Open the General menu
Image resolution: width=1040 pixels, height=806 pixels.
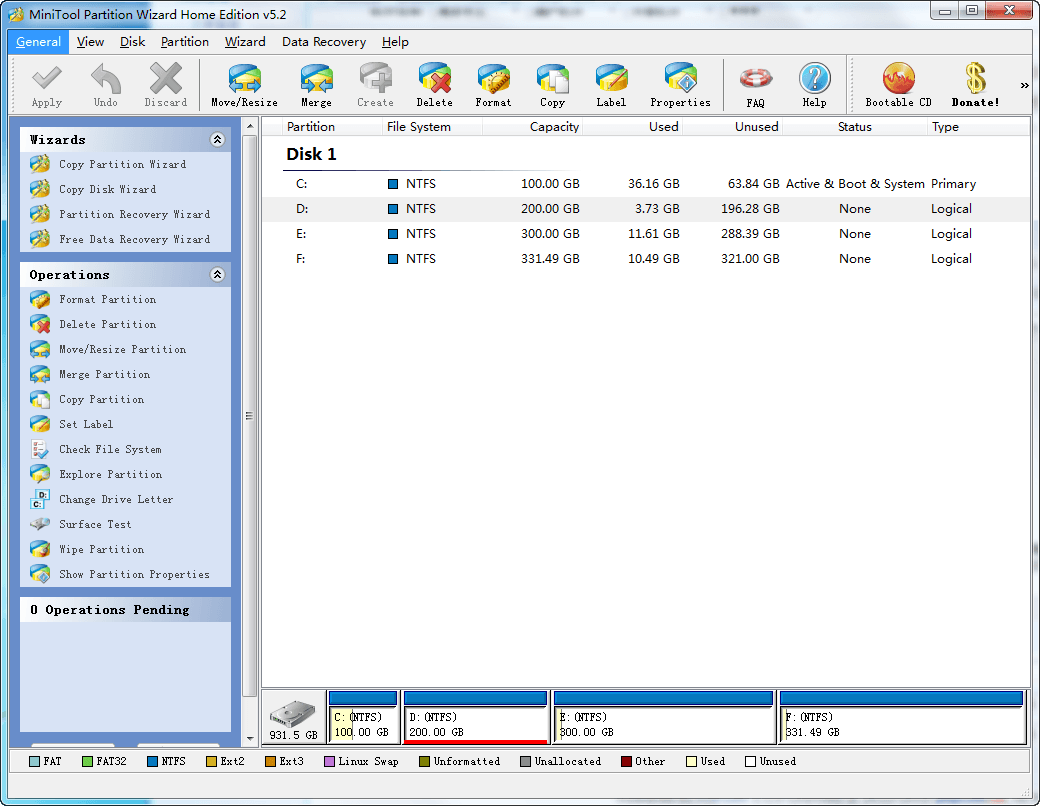[38, 42]
